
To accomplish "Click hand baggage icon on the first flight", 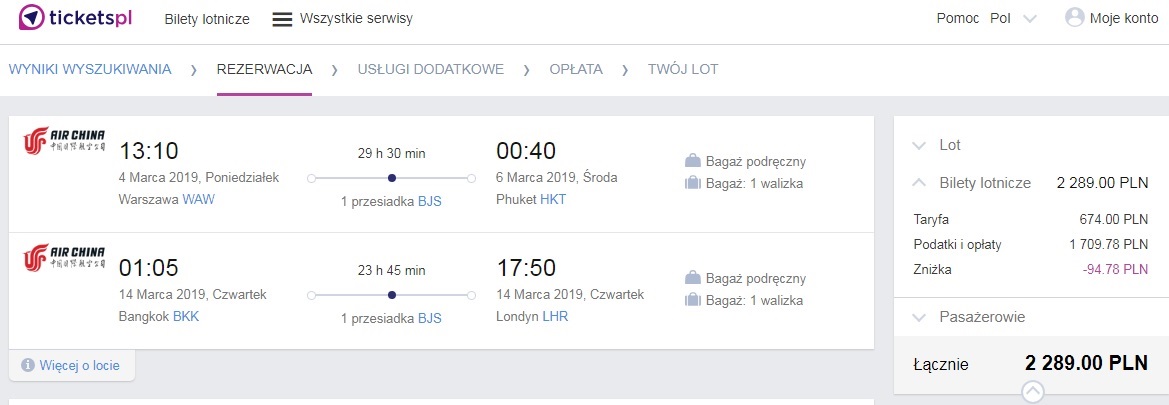I will [693, 160].
